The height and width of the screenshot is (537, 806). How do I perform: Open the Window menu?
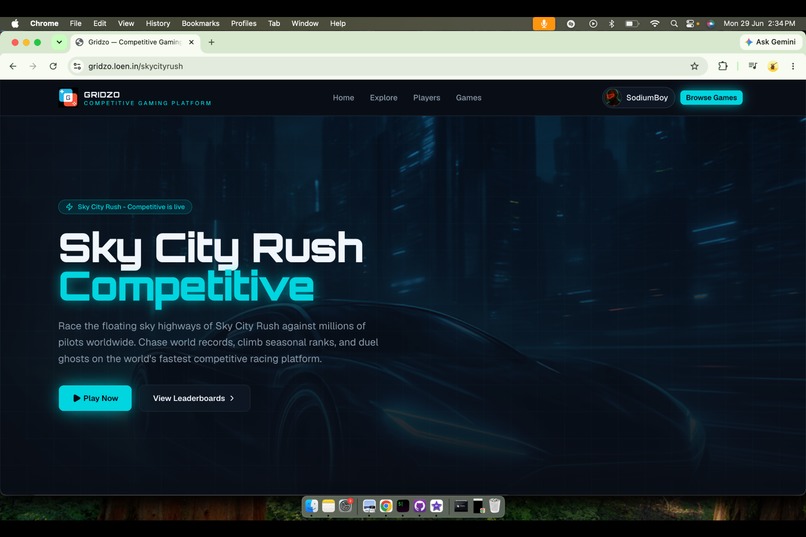tap(305, 24)
